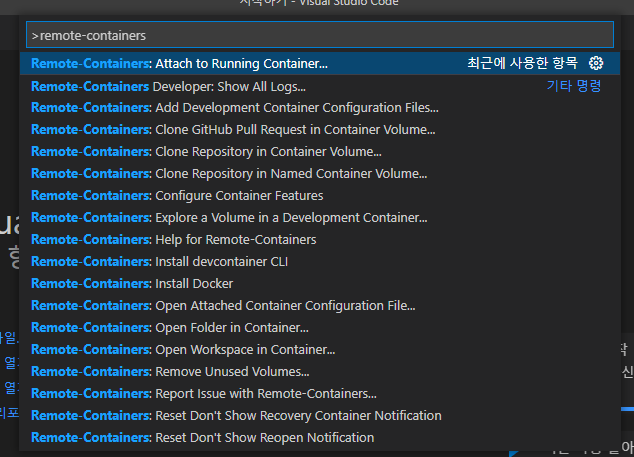Run Install devcontainer CLI command
Screen dimensions: 634x457
click(320, 262)
